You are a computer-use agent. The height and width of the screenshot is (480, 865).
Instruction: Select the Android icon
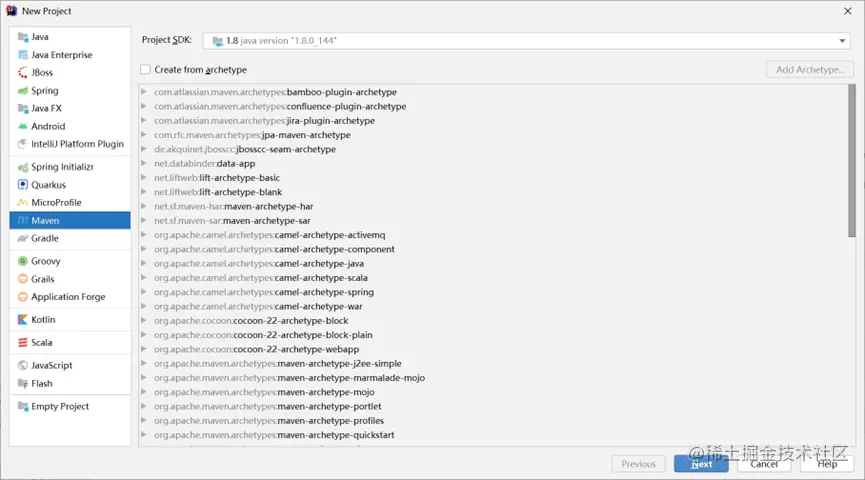23,126
